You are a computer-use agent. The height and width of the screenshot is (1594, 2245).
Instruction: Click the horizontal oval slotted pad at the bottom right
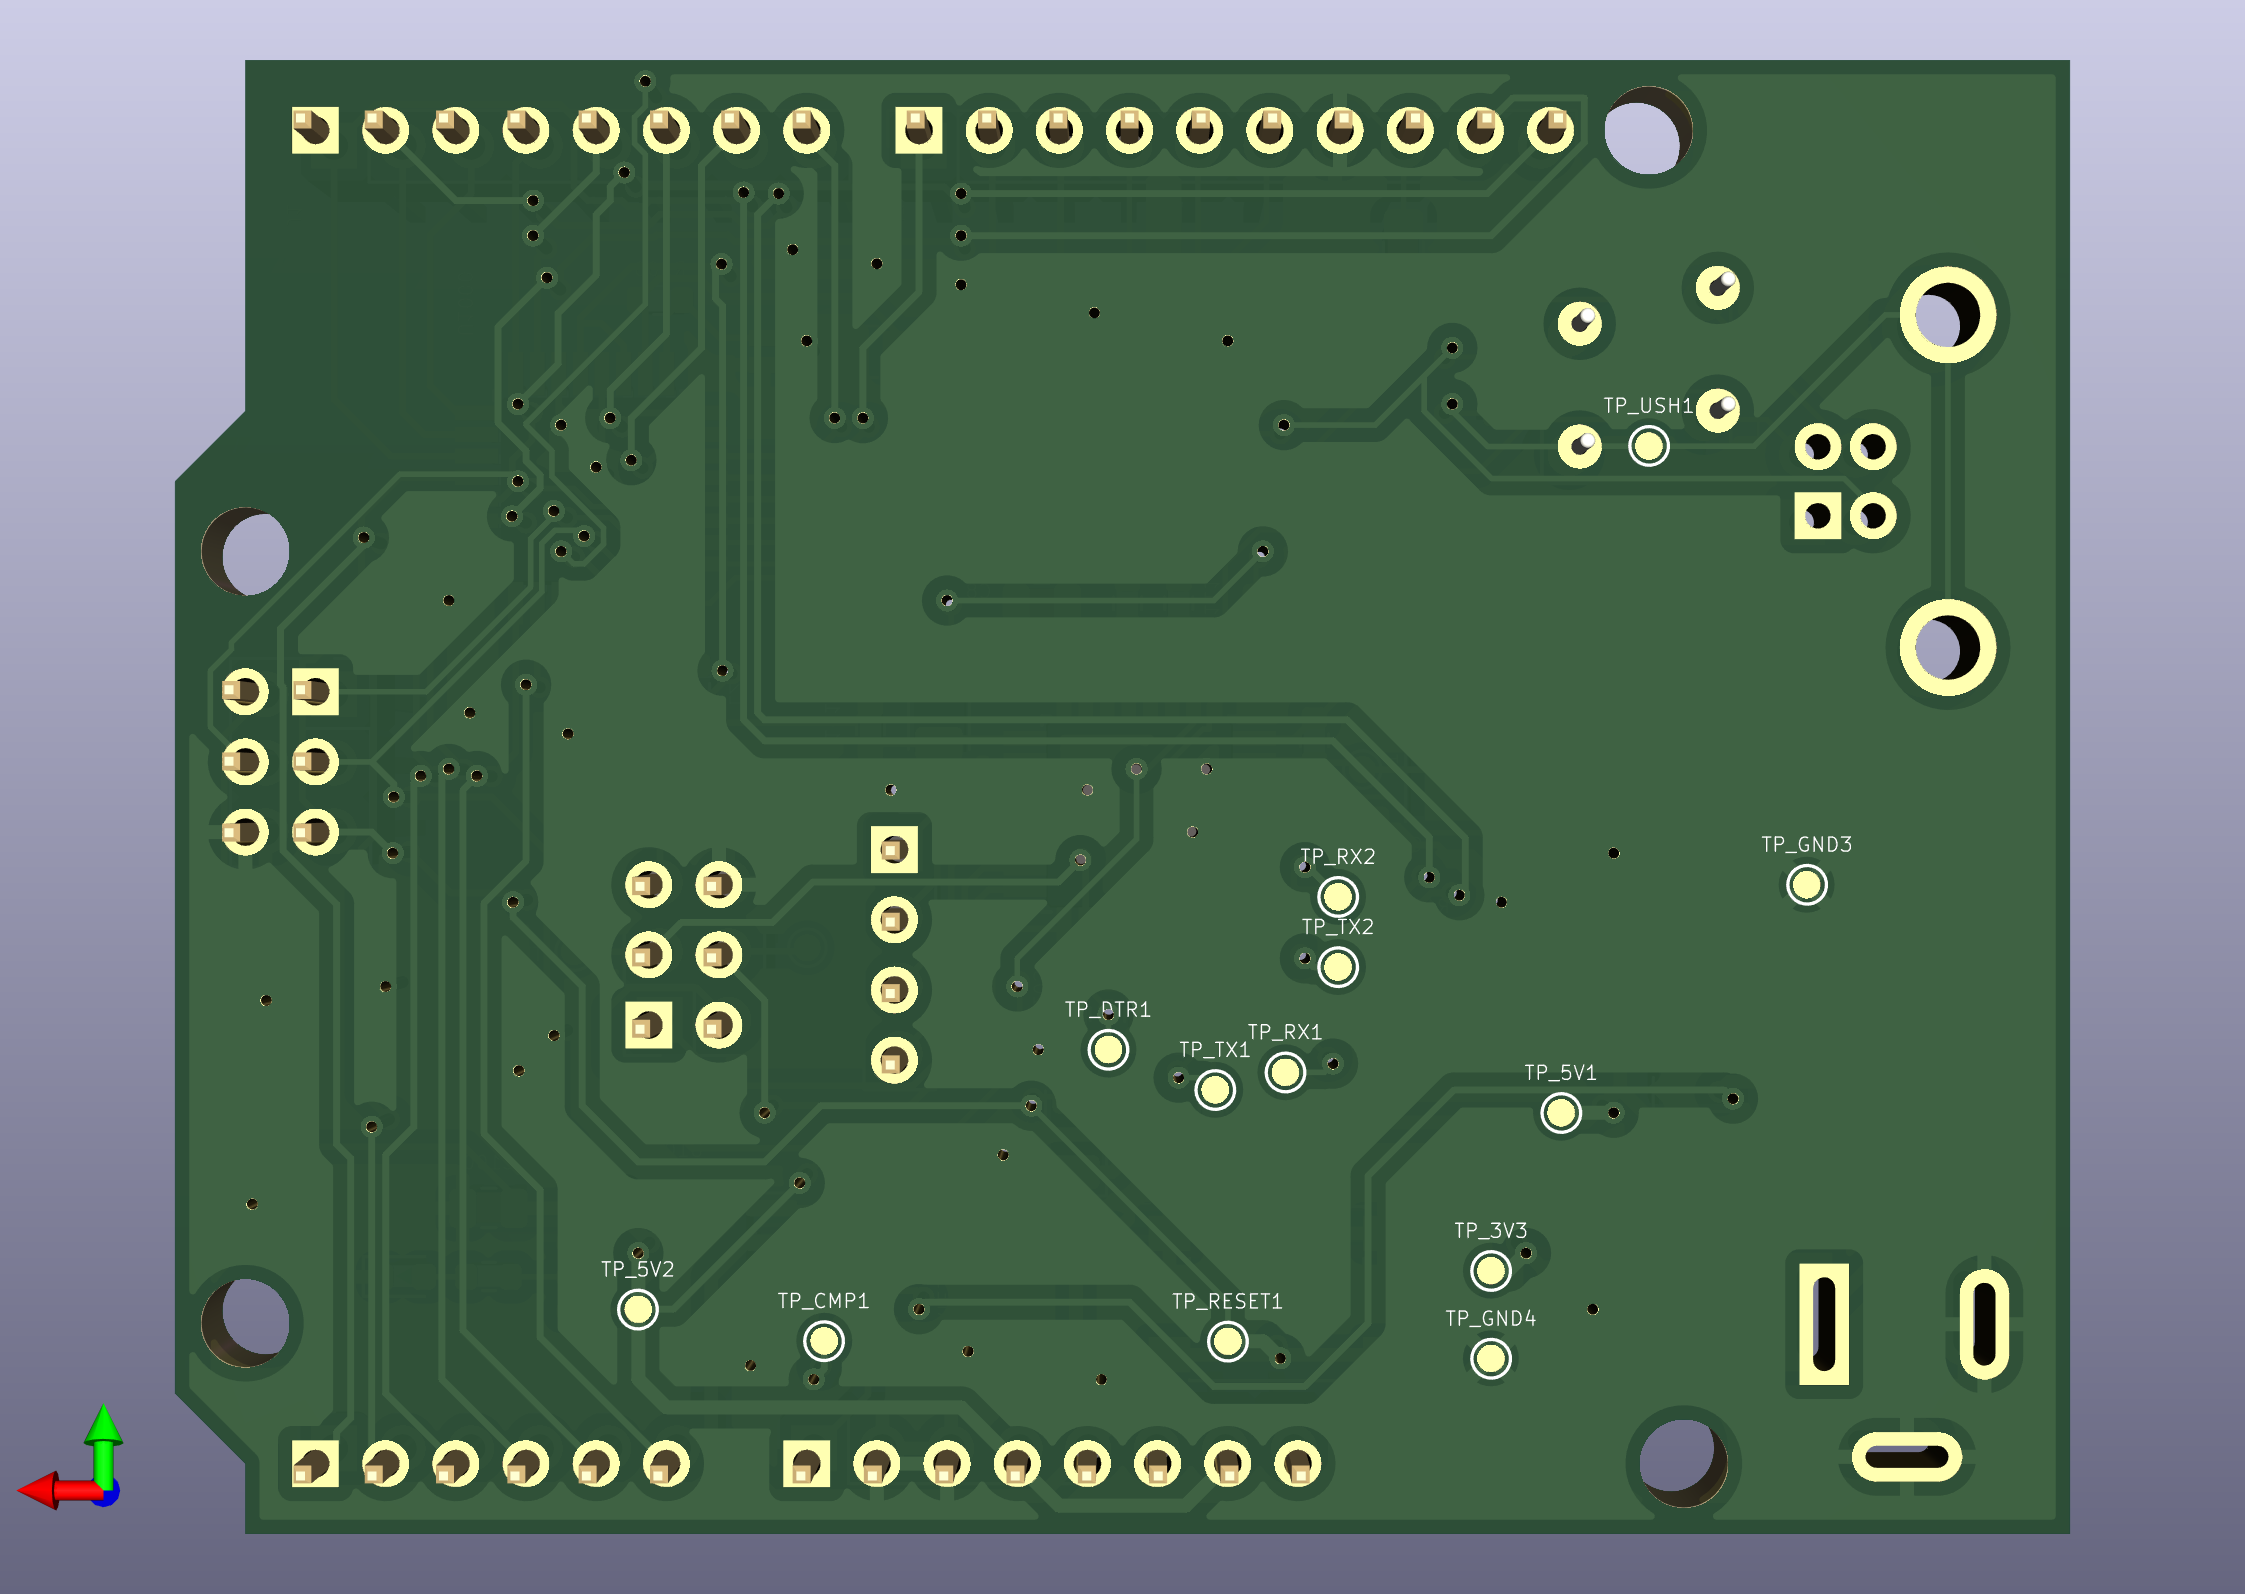[x=1907, y=1458]
